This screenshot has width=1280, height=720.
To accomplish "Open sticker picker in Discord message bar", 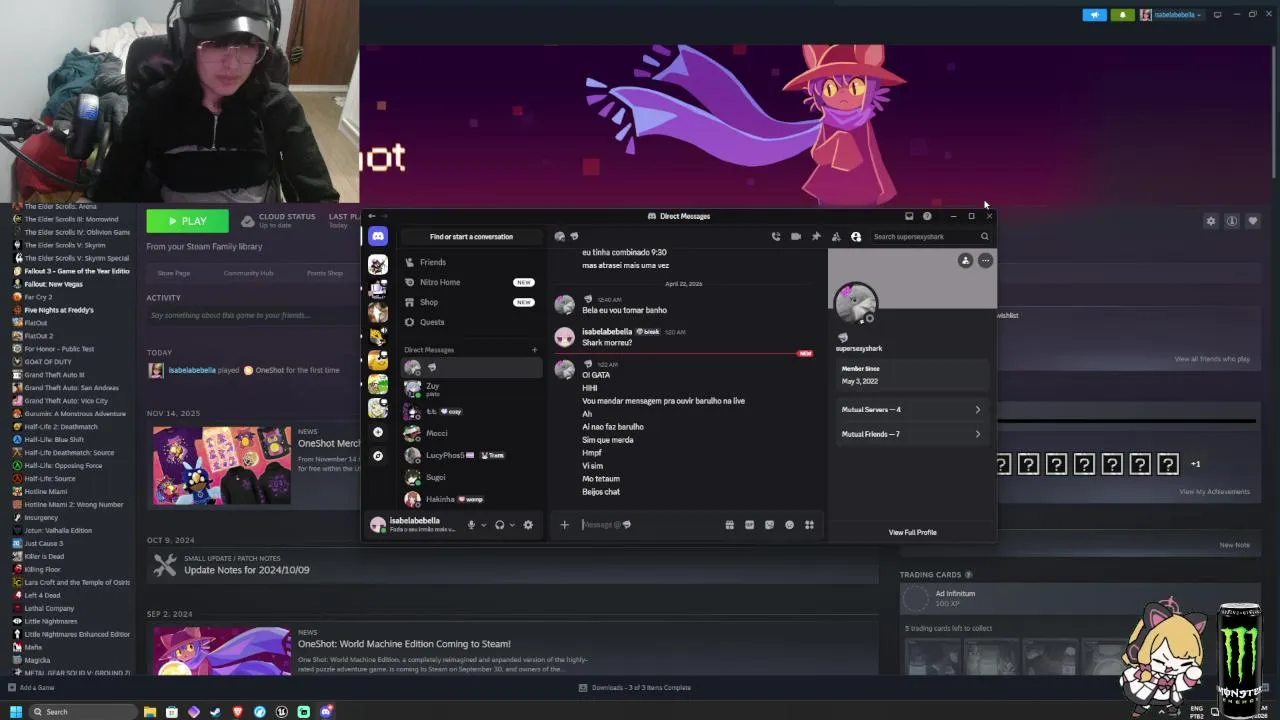I will [x=769, y=525].
